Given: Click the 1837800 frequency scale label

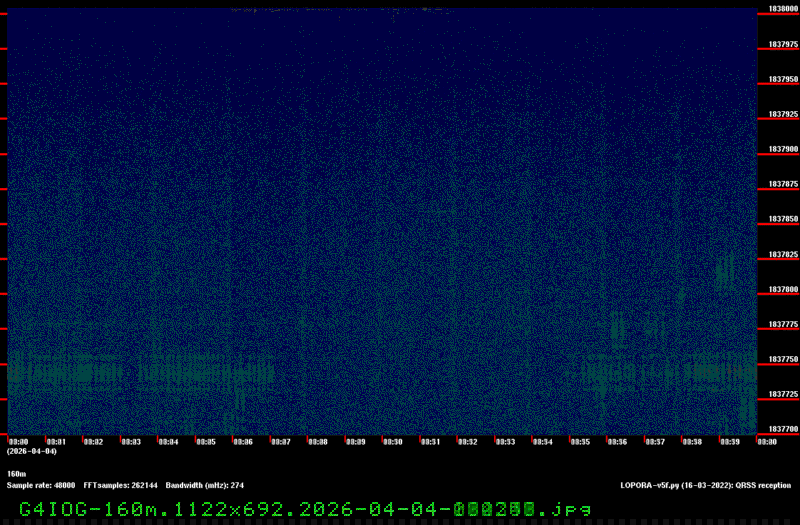Looking at the screenshot, I should 782,289.
